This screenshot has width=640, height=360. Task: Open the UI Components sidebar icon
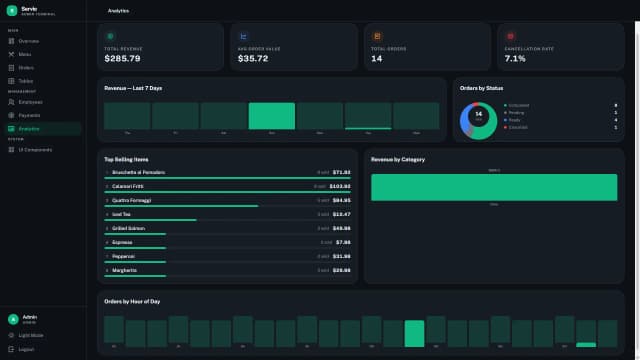[x=11, y=150]
